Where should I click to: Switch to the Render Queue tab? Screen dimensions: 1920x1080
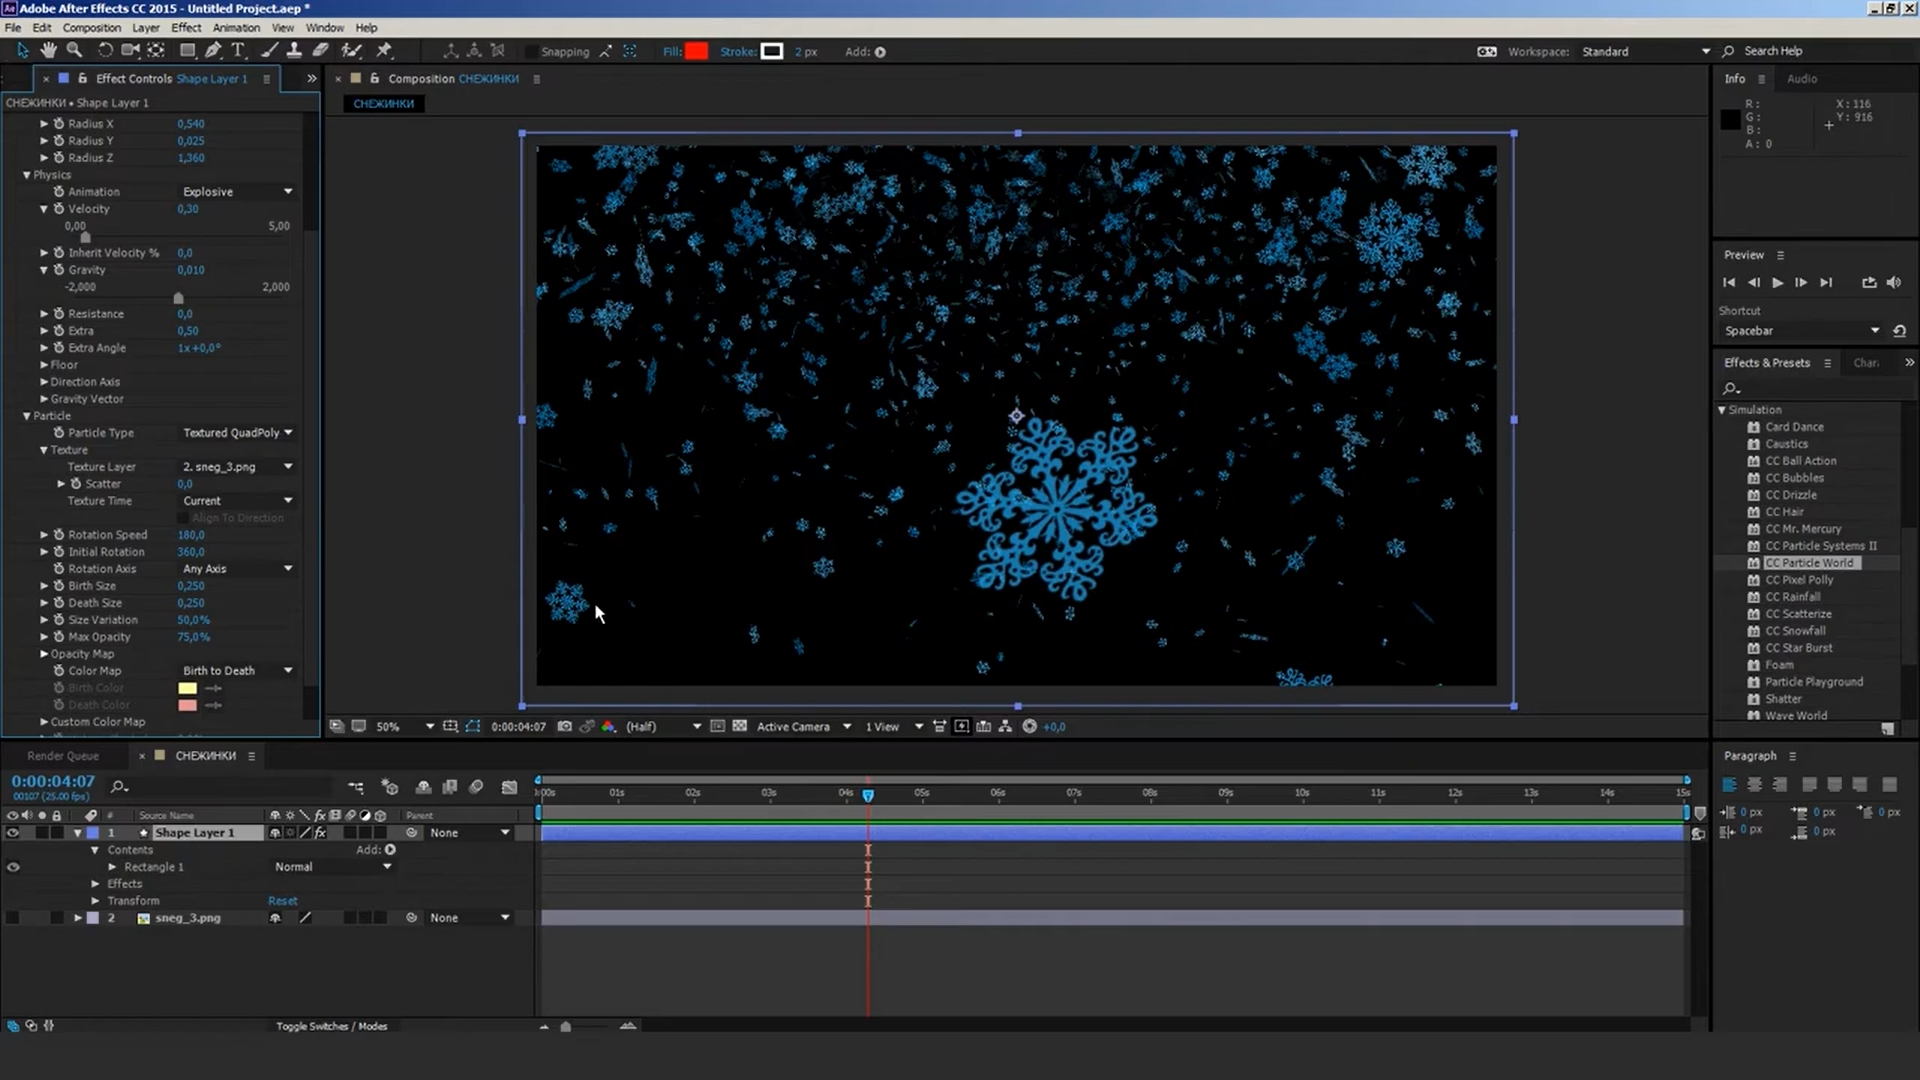[x=62, y=756]
